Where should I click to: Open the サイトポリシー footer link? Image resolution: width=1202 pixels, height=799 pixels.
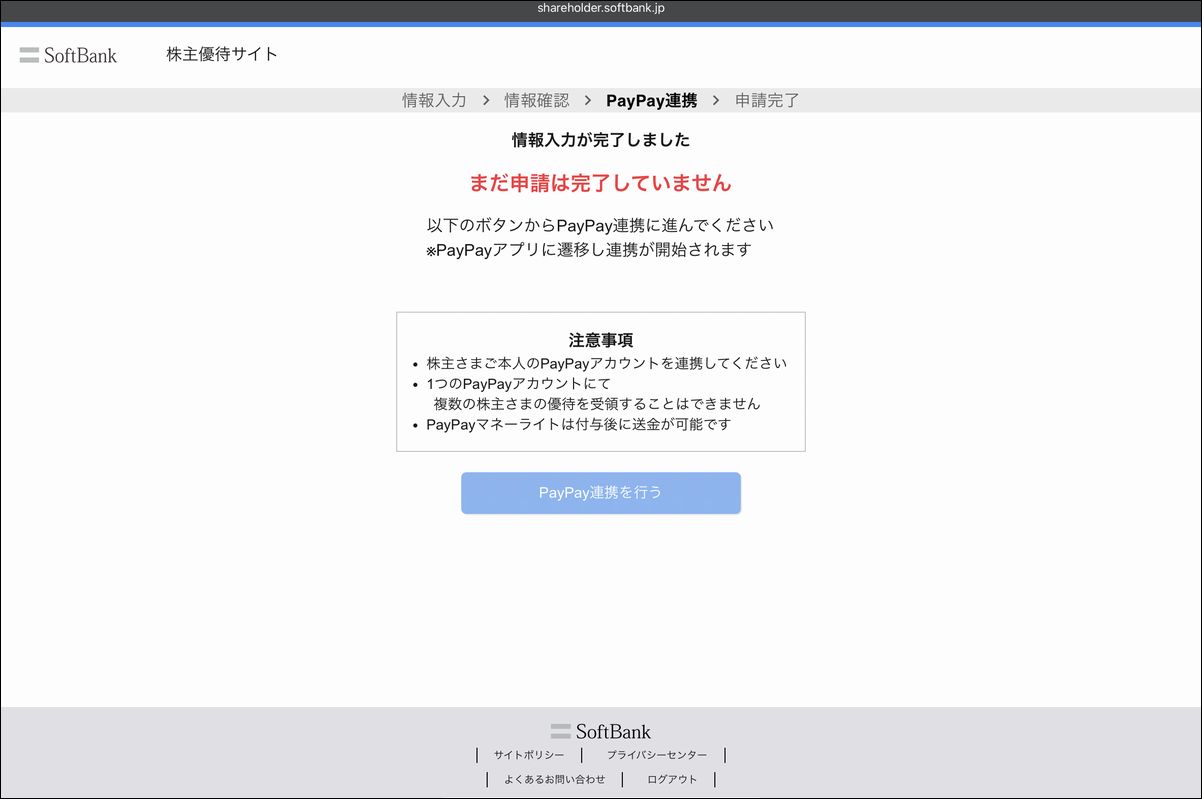[x=529, y=755]
